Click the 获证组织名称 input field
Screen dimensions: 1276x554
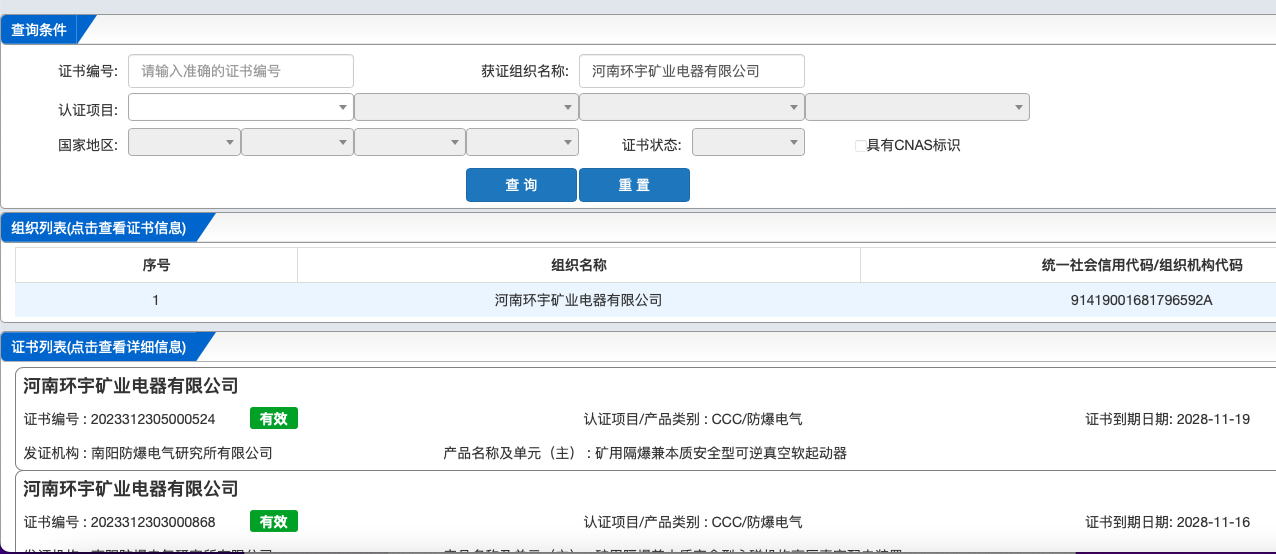pyautogui.click(x=692, y=71)
